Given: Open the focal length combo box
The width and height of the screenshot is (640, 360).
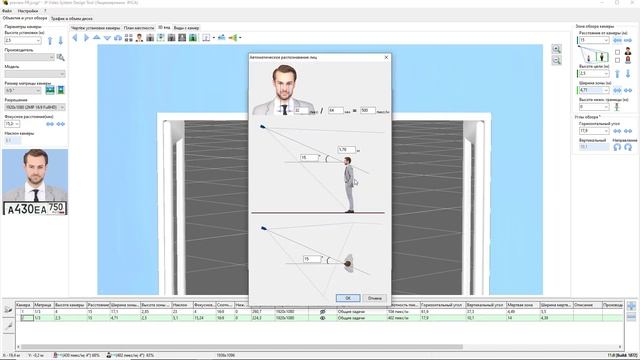Looking at the screenshot, I should coord(12,124).
